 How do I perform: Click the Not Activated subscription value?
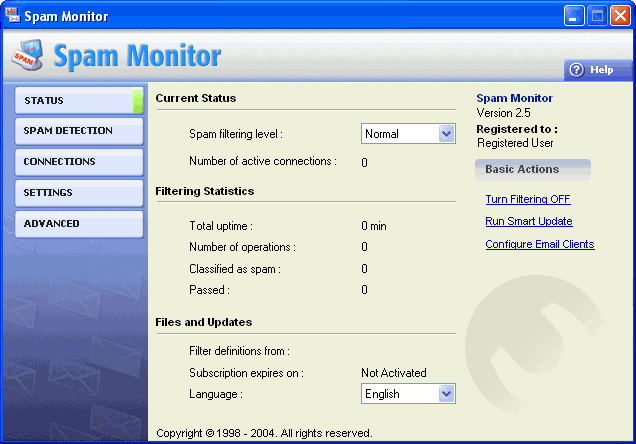click(x=393, y=373)
